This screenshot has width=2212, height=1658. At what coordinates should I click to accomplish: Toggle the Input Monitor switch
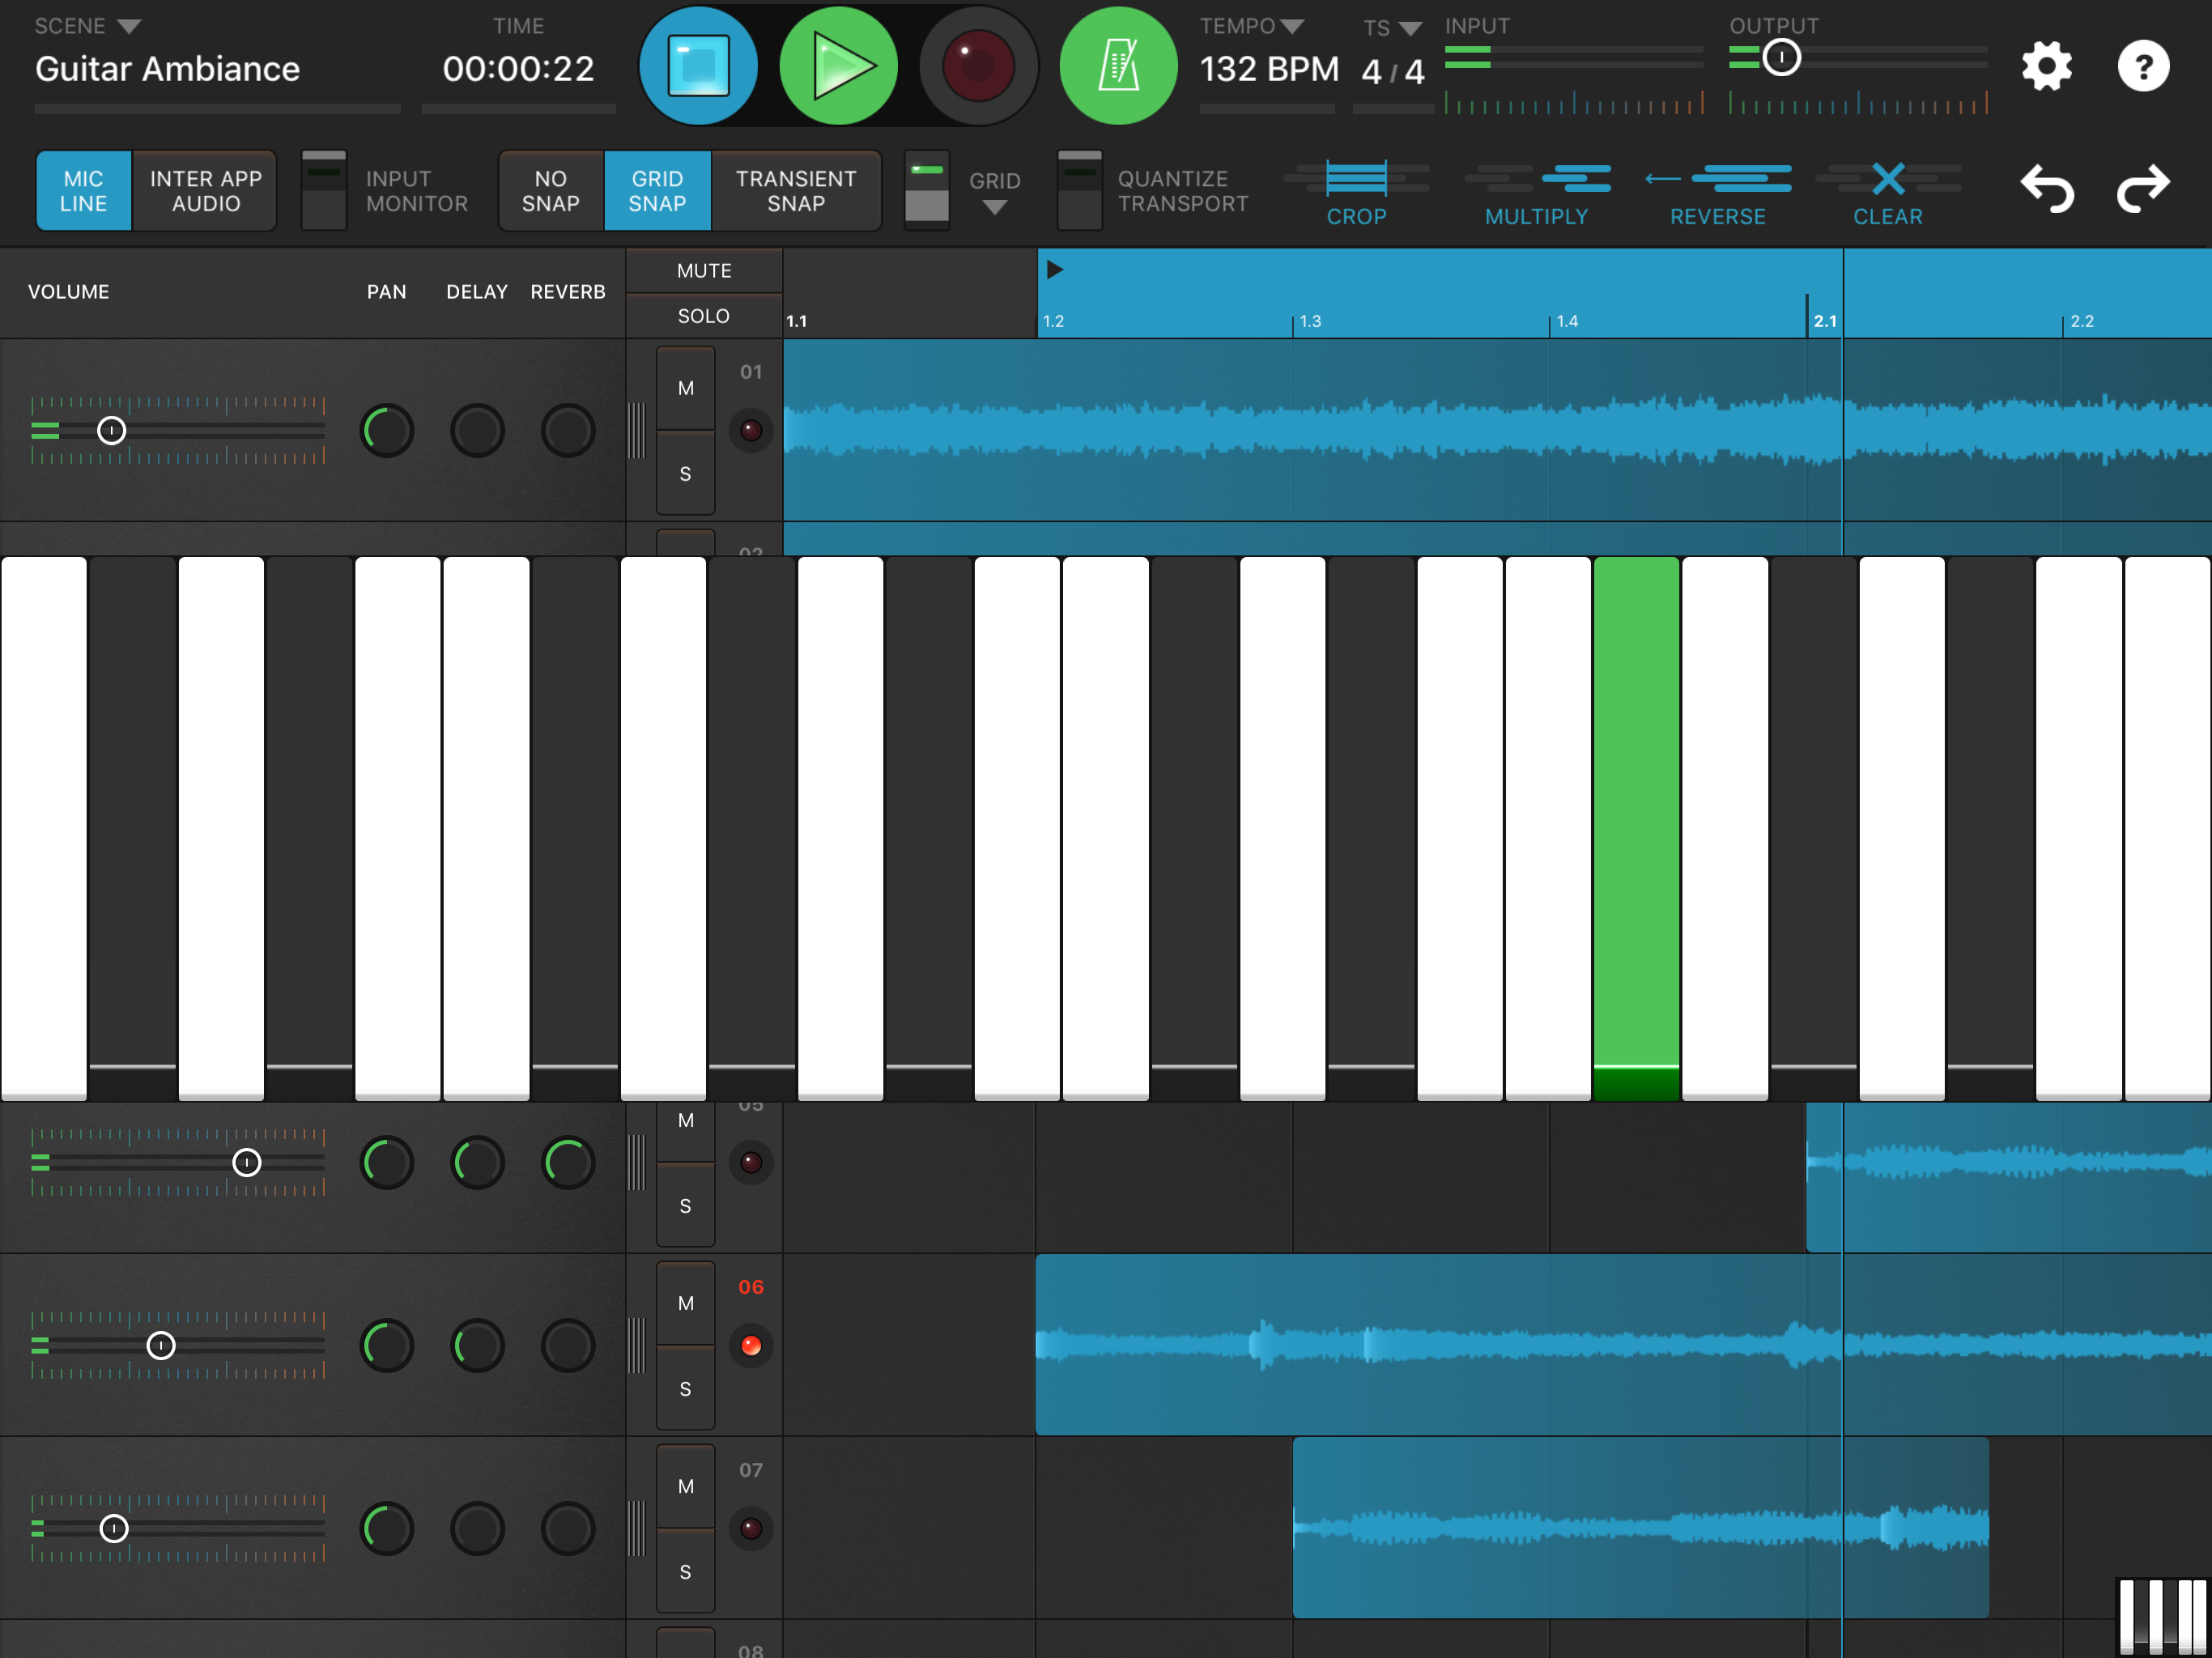pyautogui.click(x=324, y=190)
